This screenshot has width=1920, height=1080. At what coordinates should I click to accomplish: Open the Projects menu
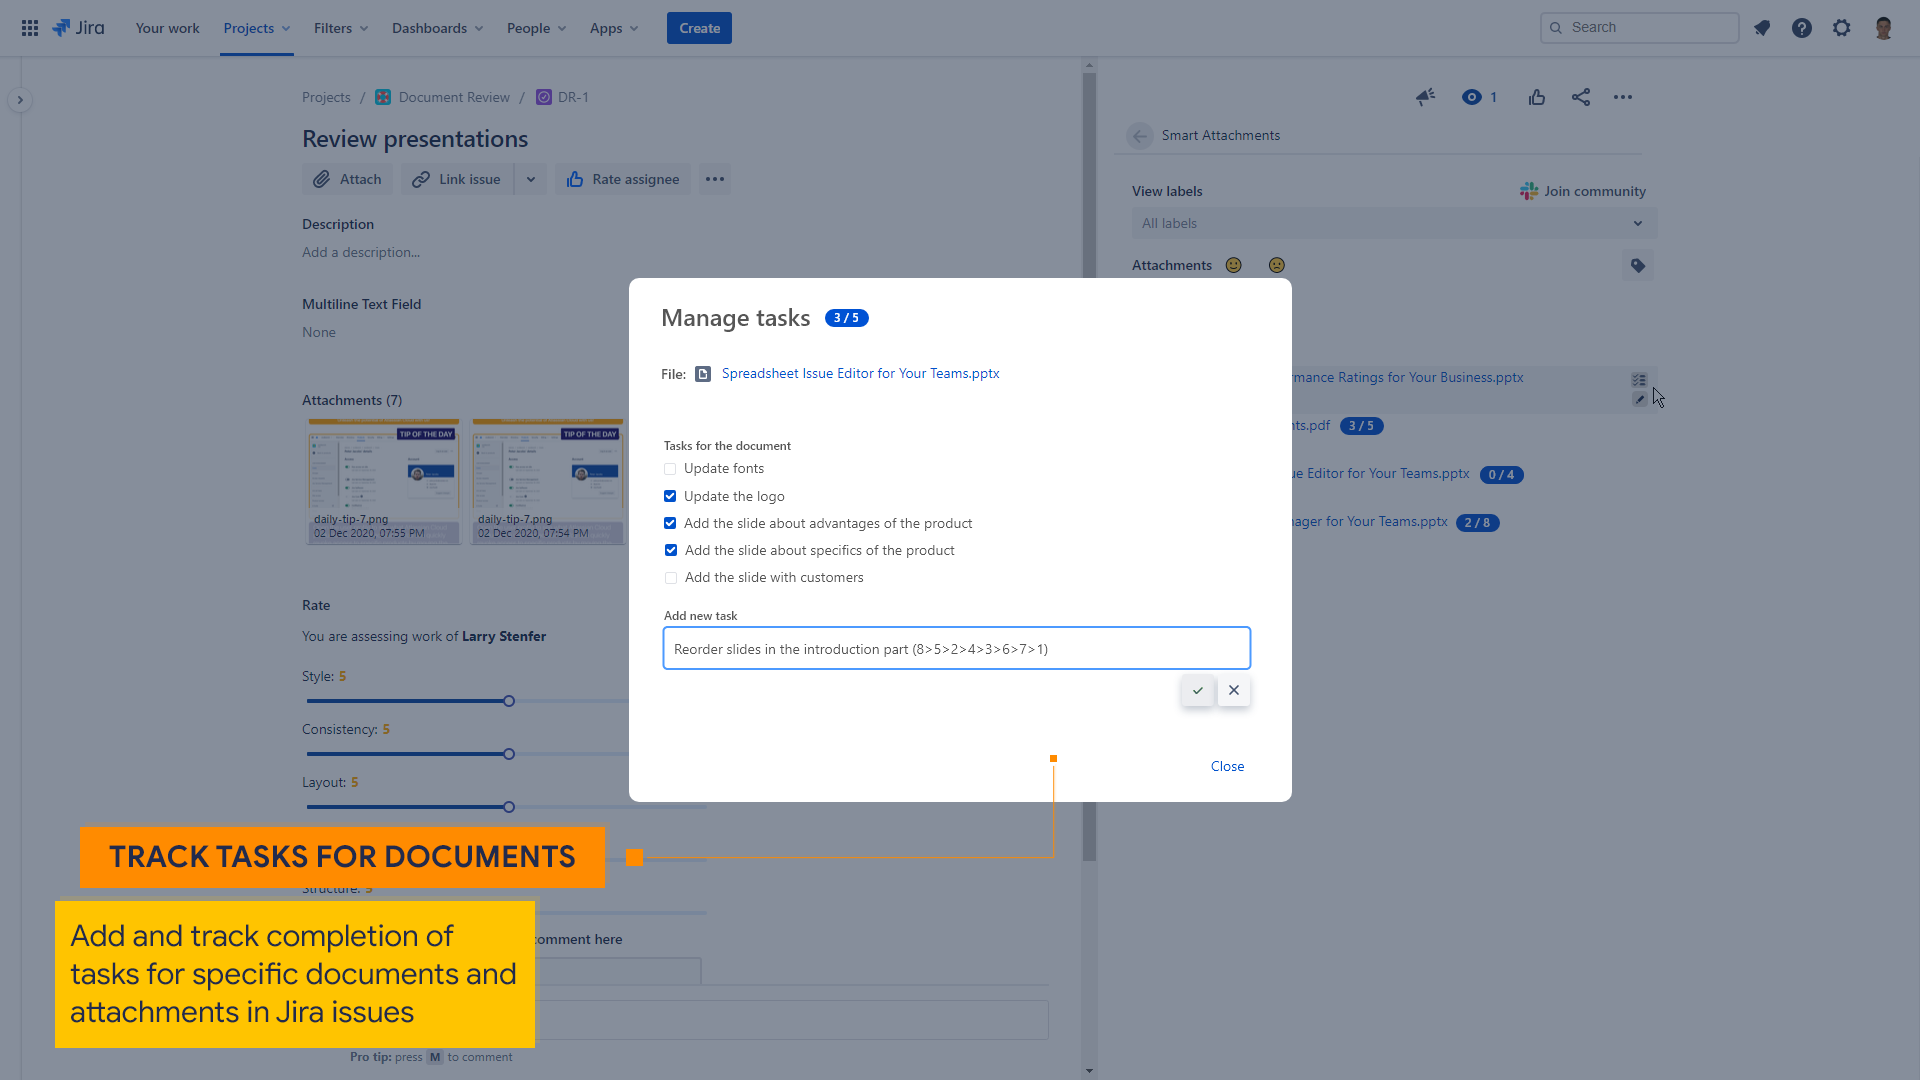click(256, 28)
